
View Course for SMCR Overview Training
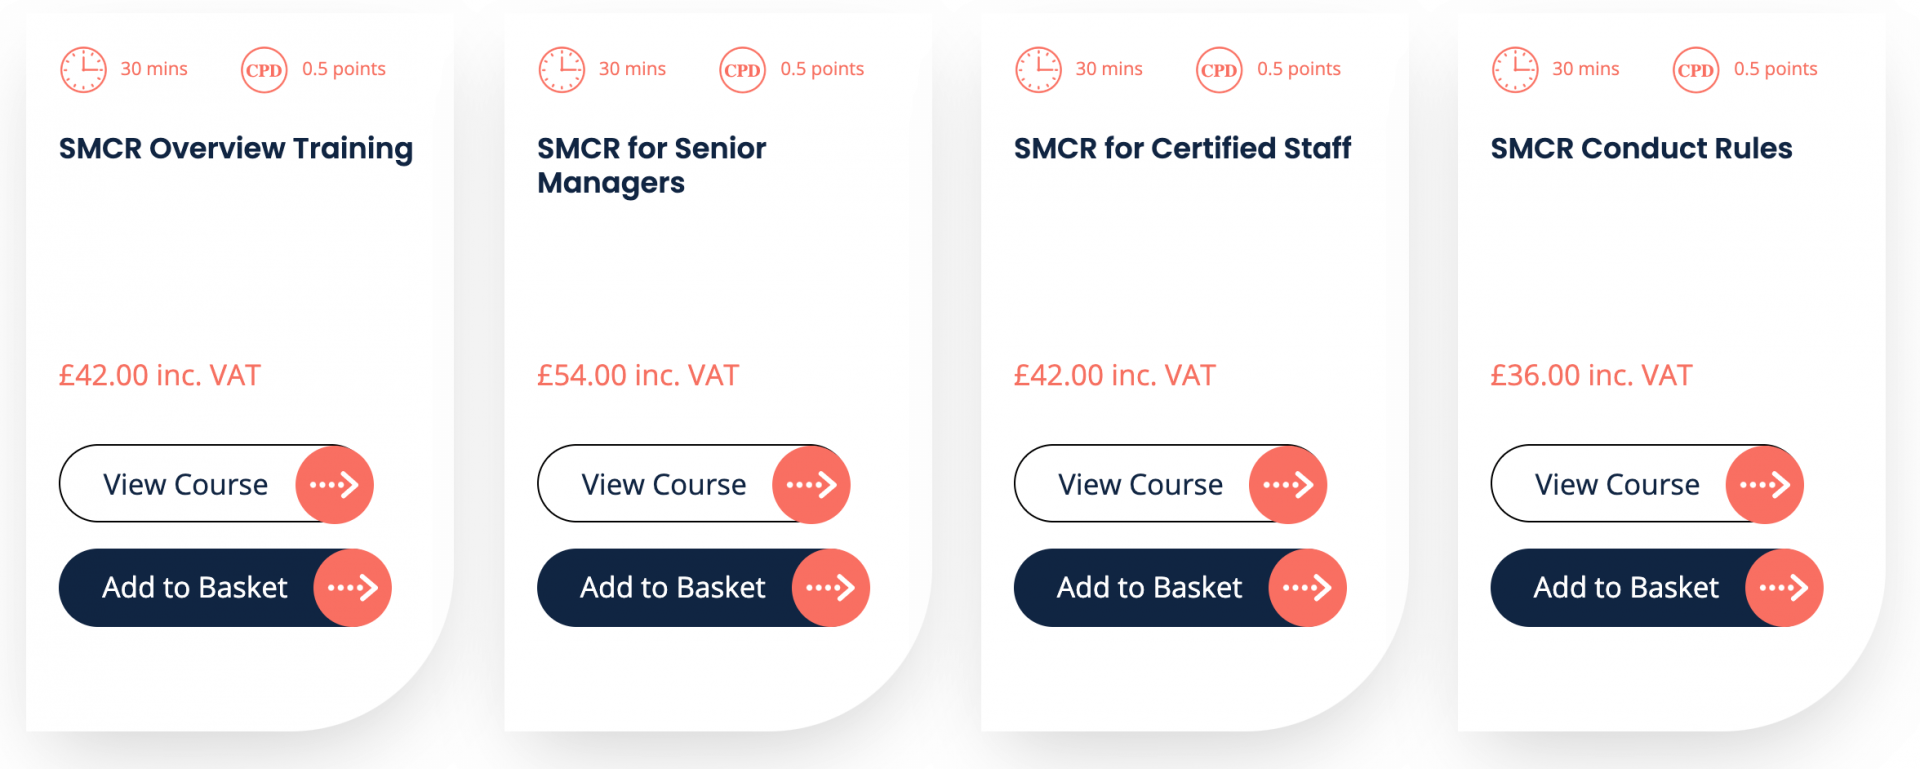coord(216,484)
